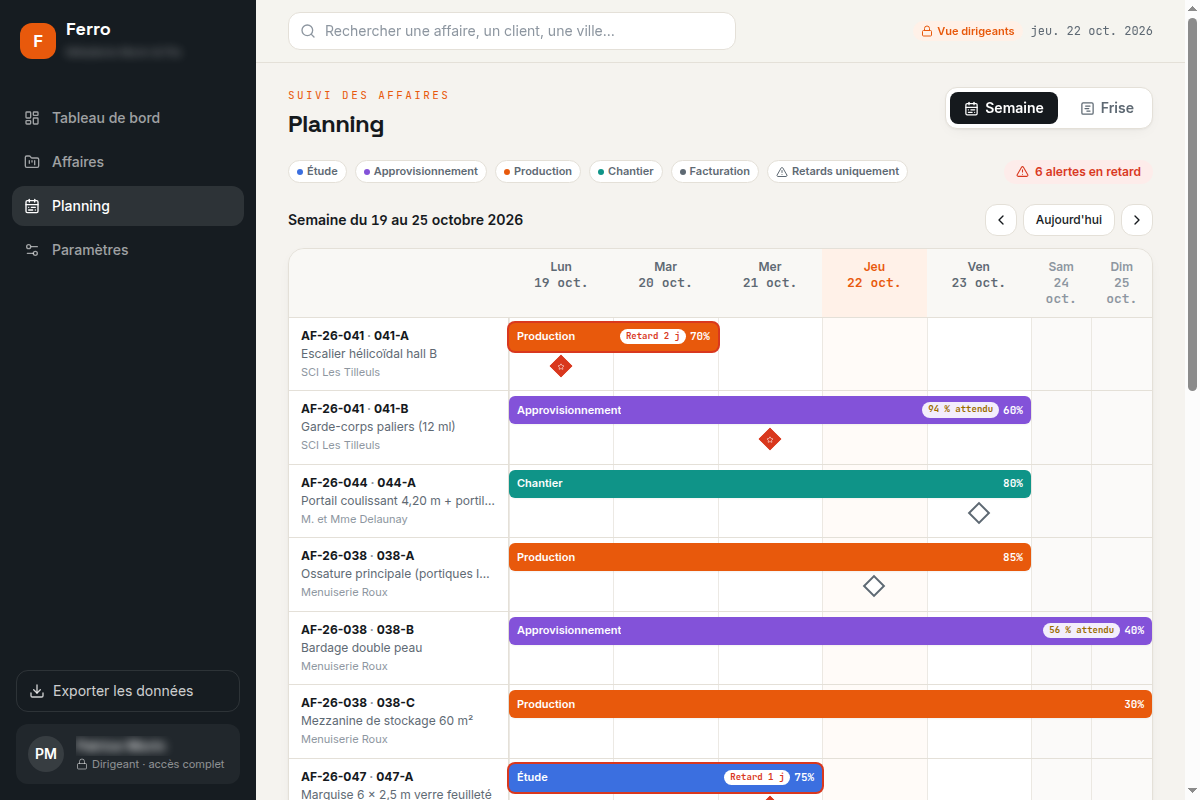This screenshot has width=1200, height=800.
Task: Click the Mer 21 oct. column header
Action: (x=770, y=283)
